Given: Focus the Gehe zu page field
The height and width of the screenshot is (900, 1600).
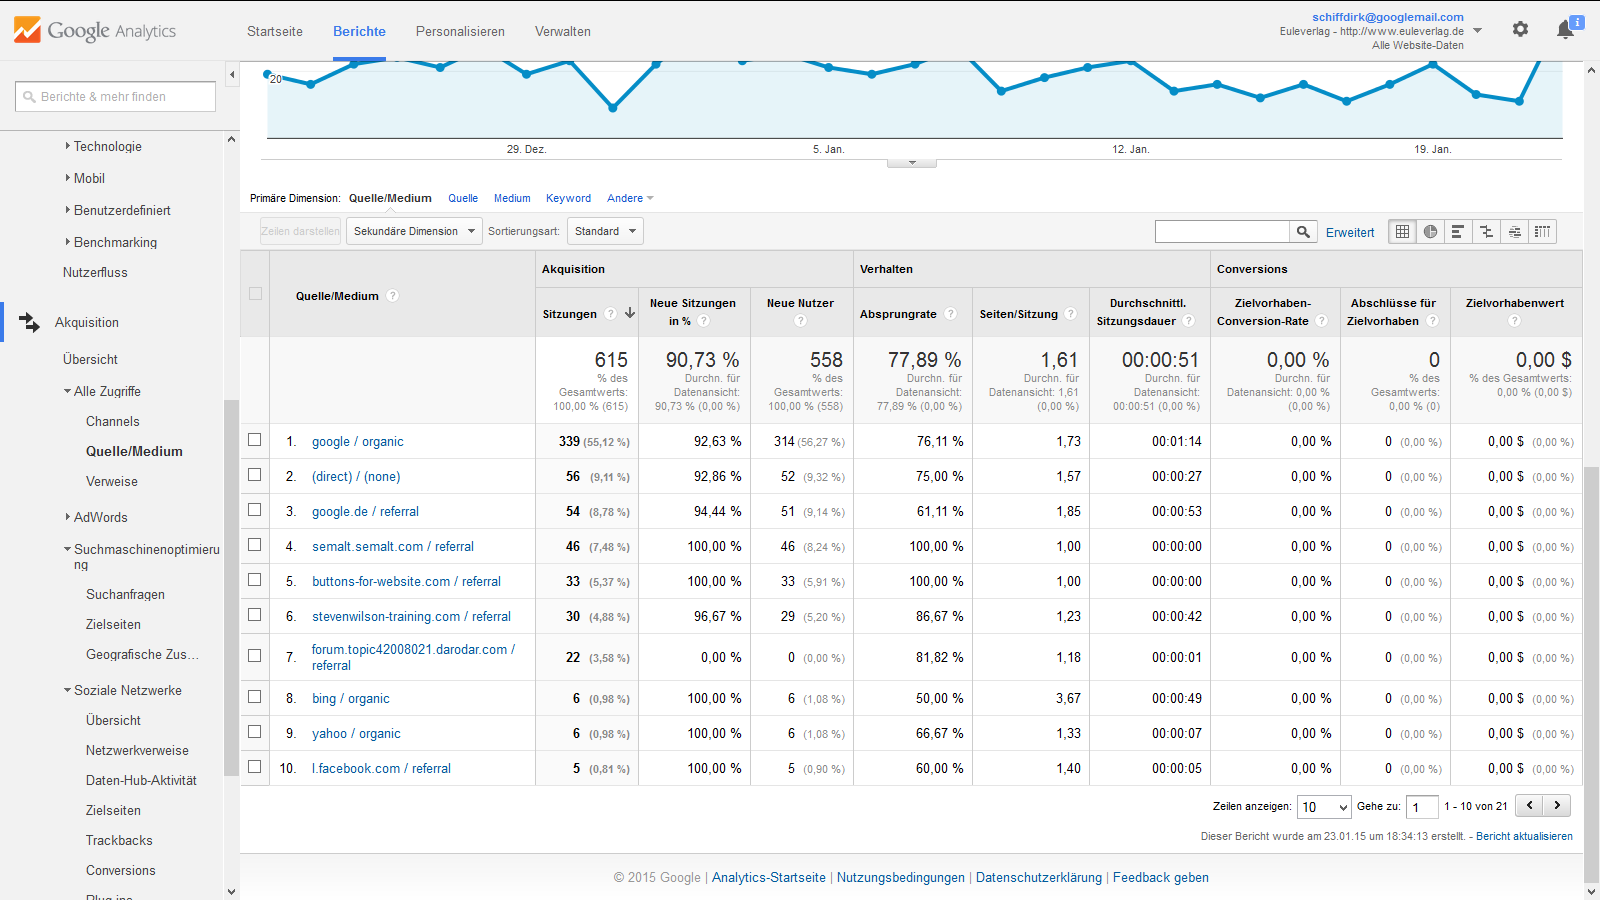Looking at the screenshot, I should tap(1422, 807).
